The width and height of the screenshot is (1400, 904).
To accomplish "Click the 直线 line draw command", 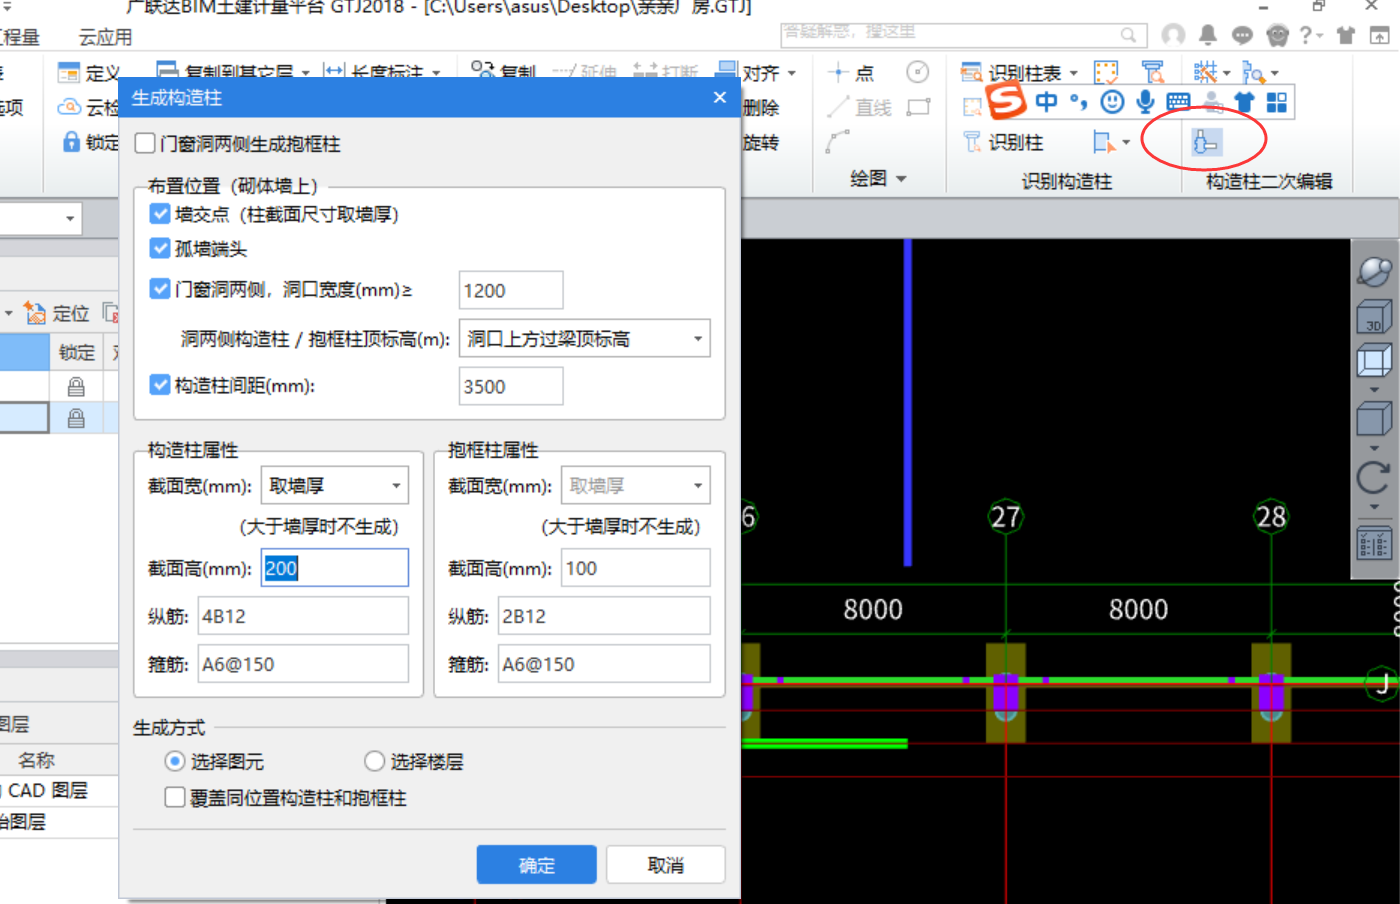I will pos(860,107).
